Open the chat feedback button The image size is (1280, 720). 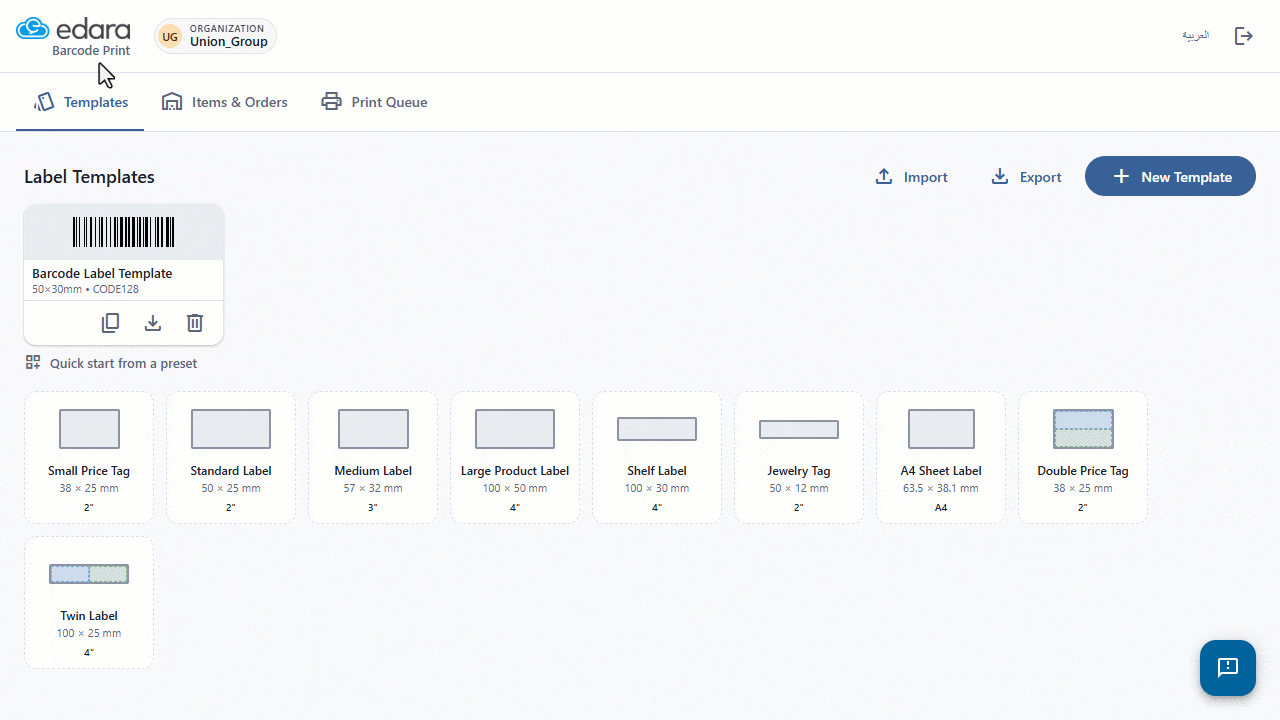tap(1228, 668)
